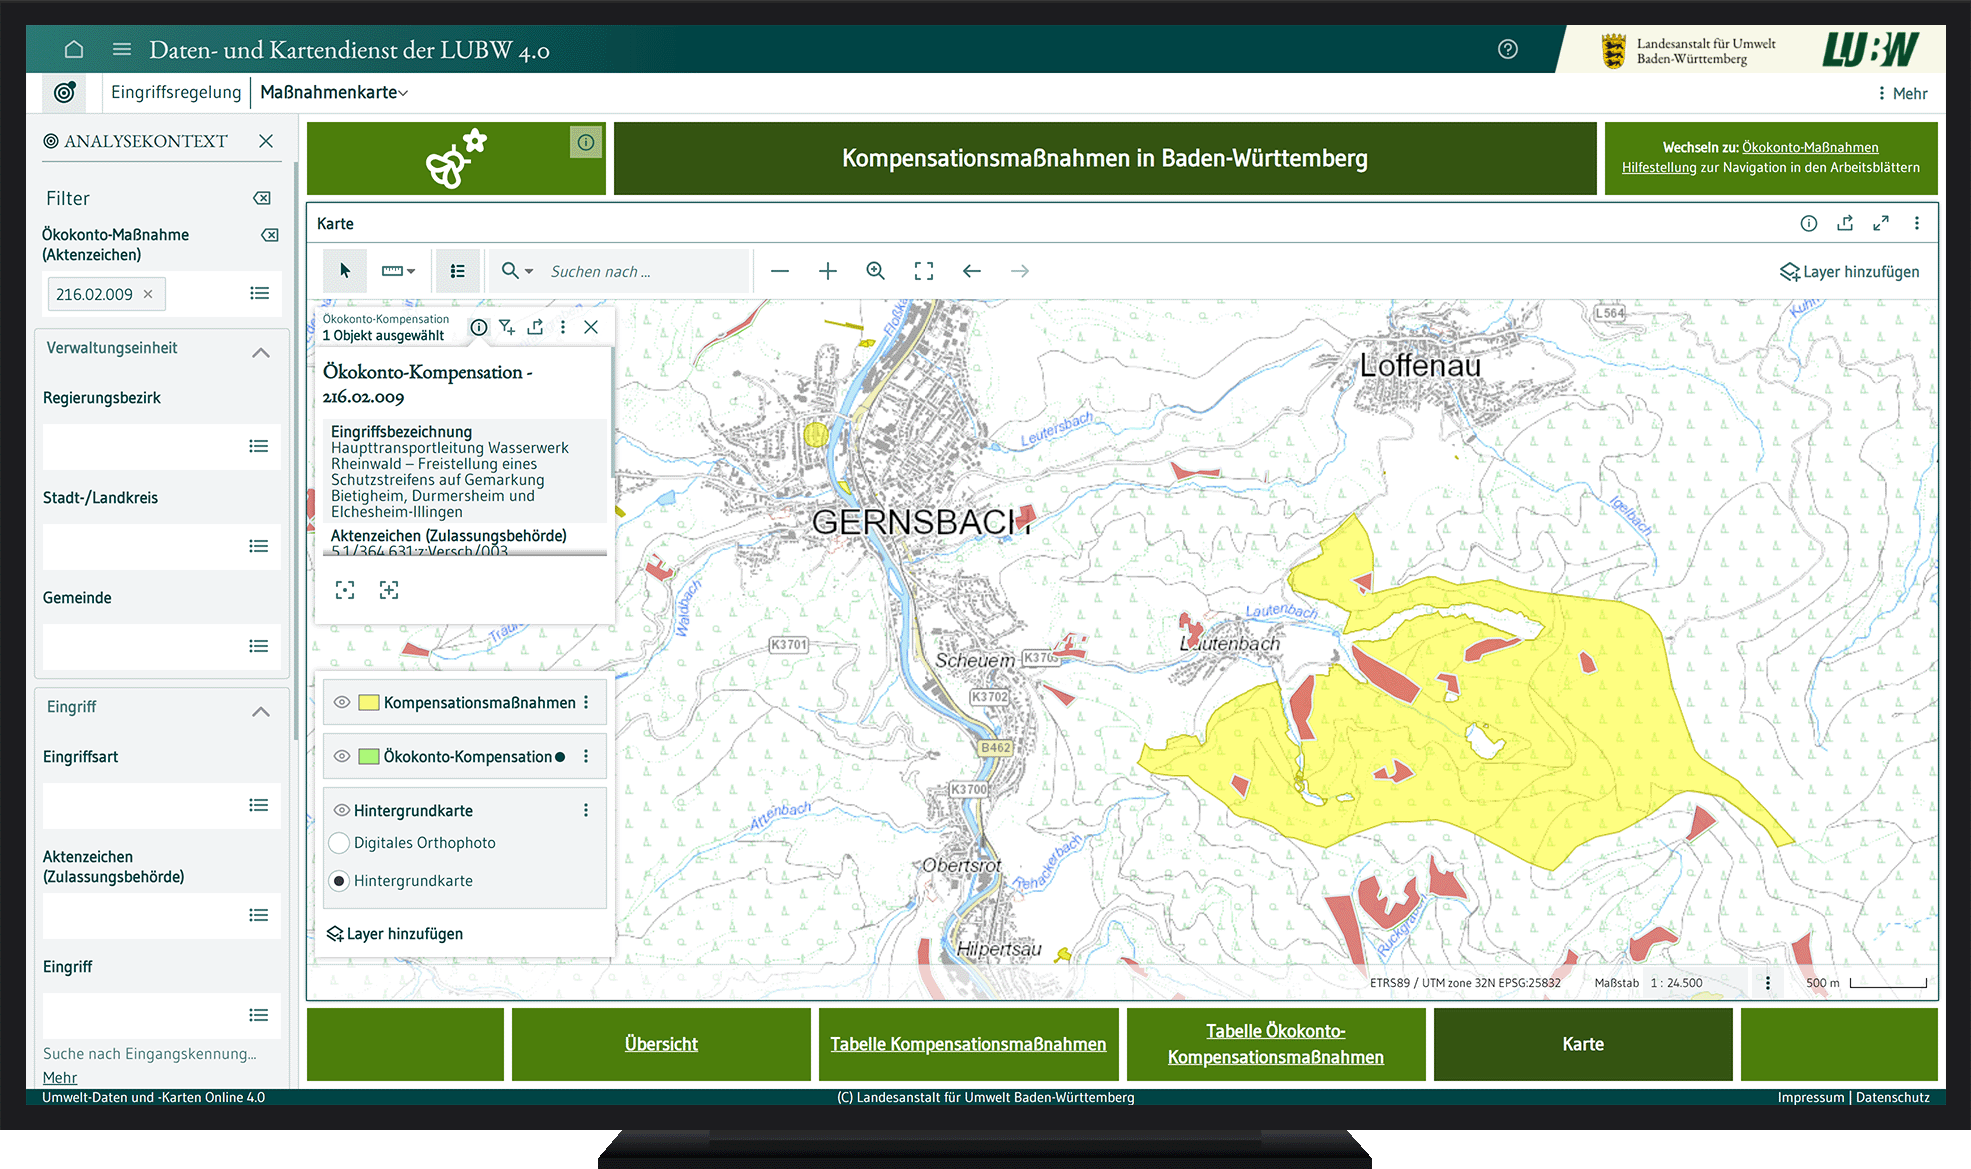The height and width of the screenshot is (1169, 1971).
Task: Collapse the Verwaltungseinheit section
Action: click(261, 352)
